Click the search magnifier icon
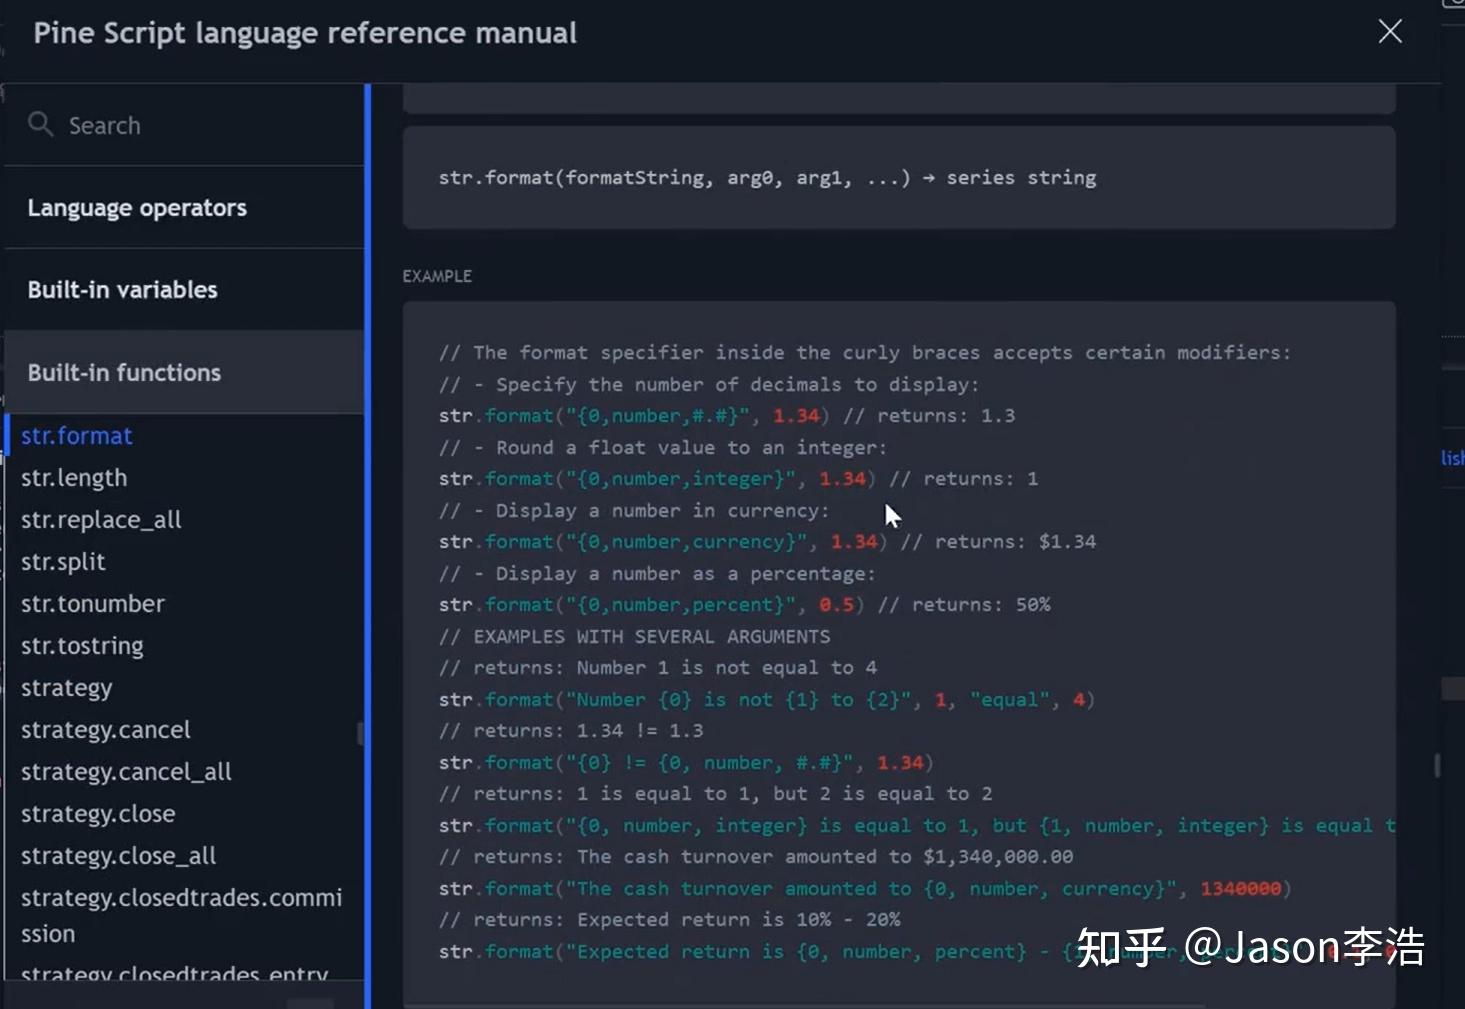Viewport: 1465px width, 1009px height. pos(40,124)
